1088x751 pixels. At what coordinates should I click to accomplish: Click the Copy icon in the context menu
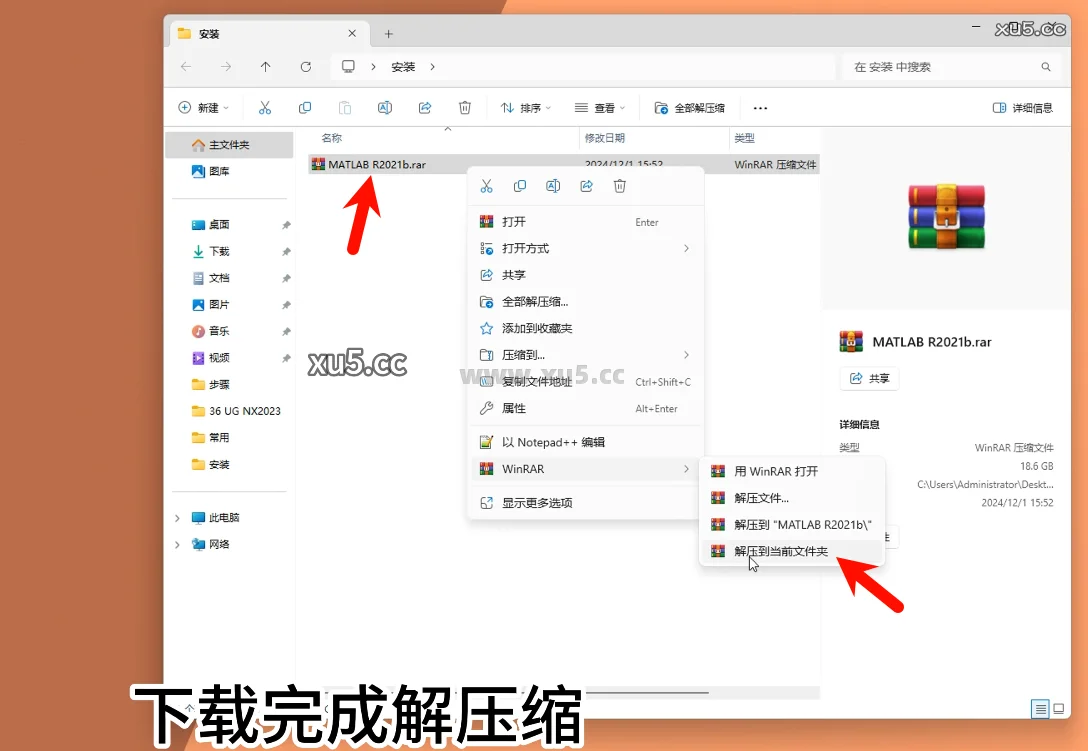[520, 186]
